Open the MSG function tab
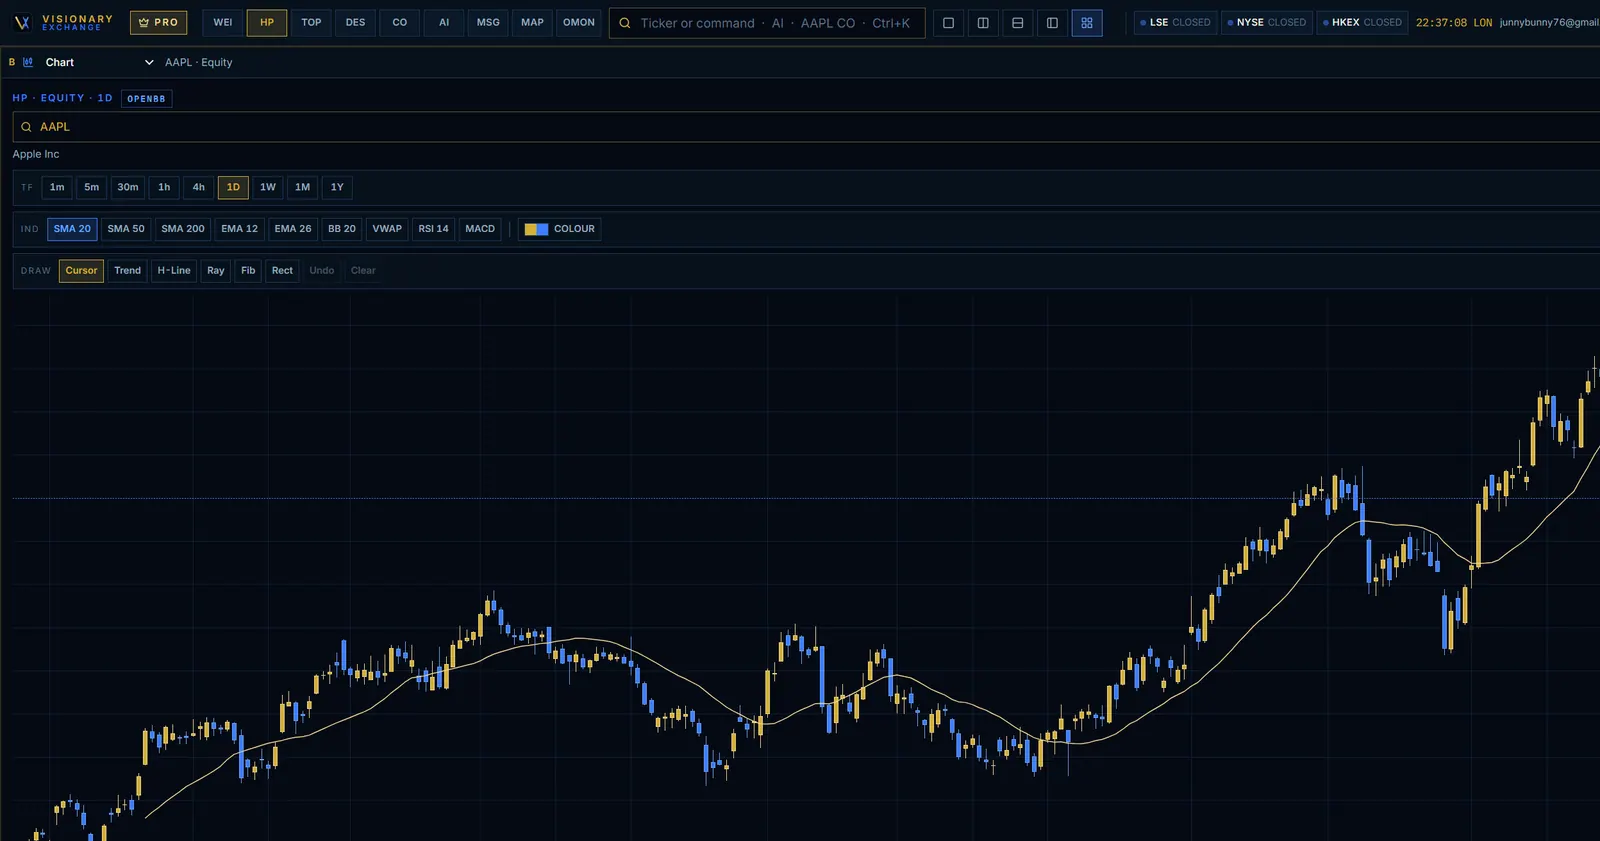Viewport: 1600px width, 841px height. coord(488,22)
